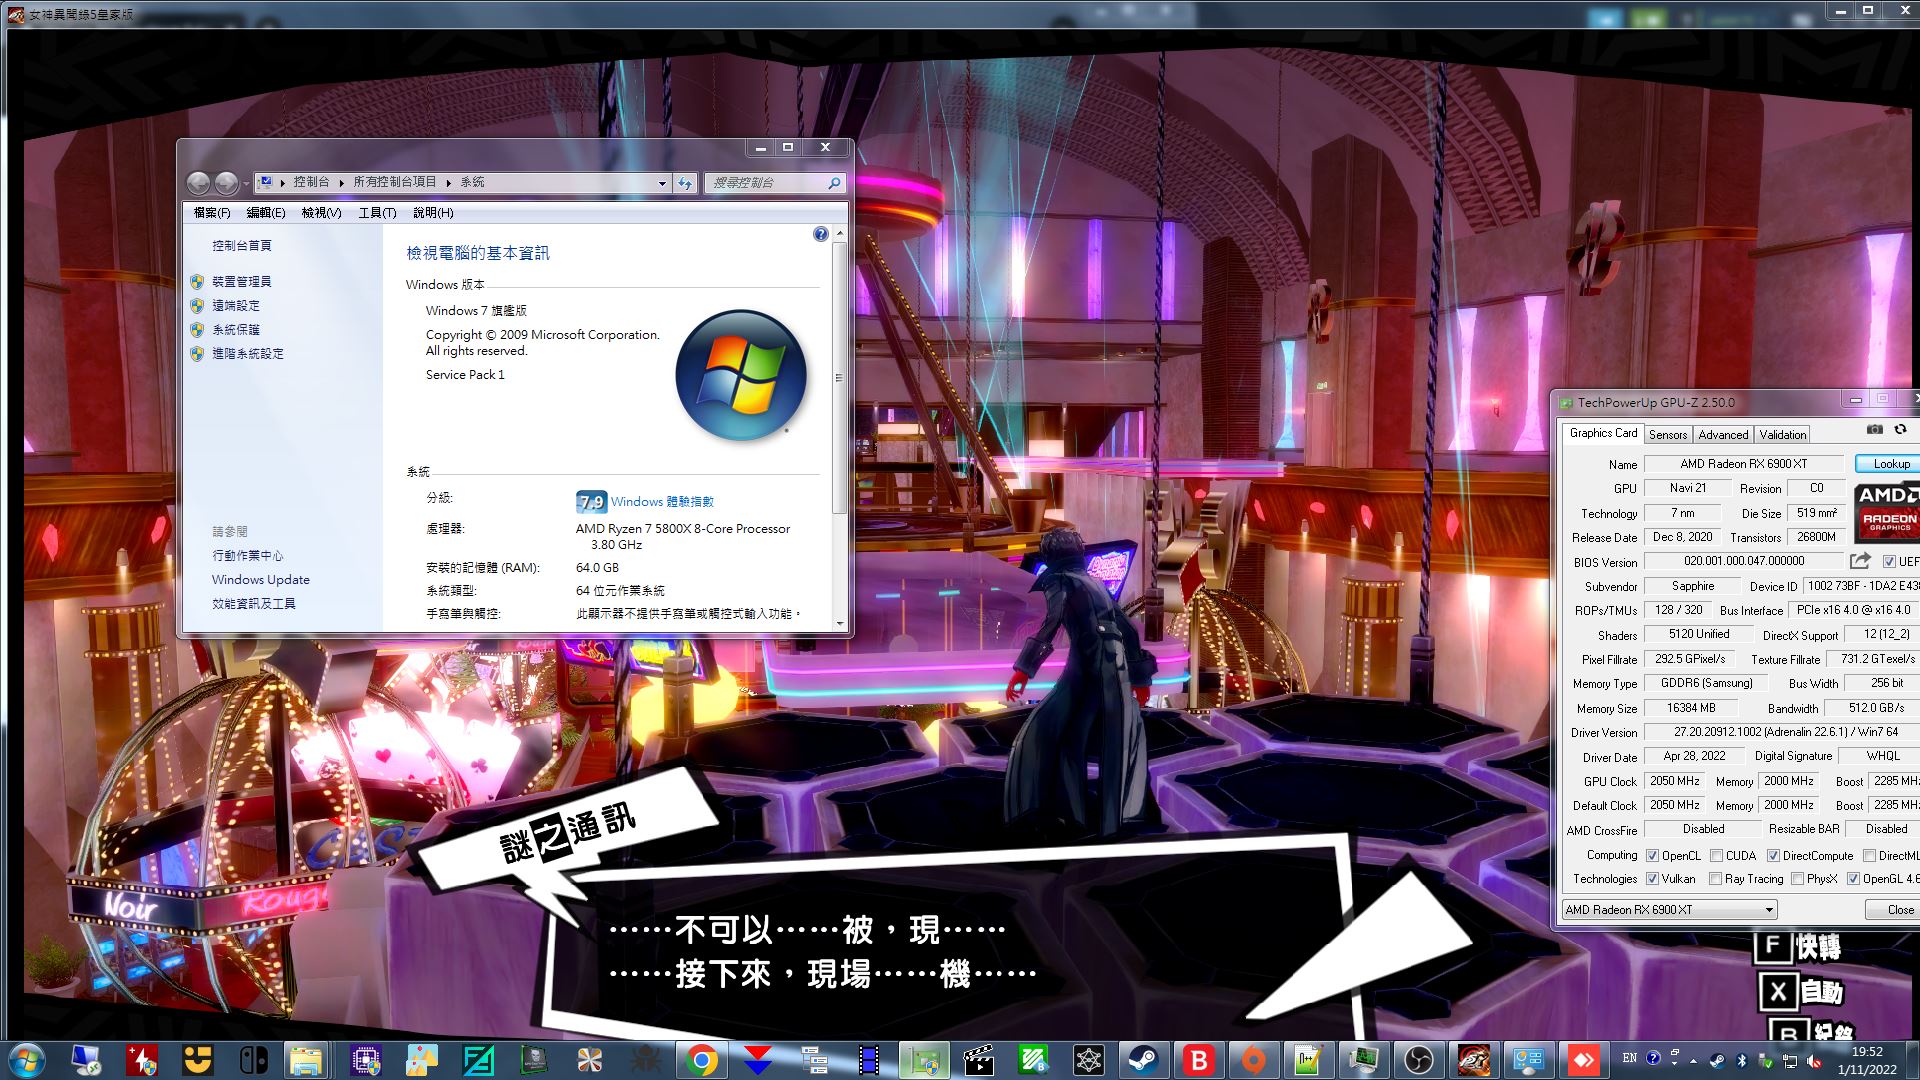This screenshot has width=1920, height=1080.
Task: Open Google Chrome from the taskbar
Action: (702, 1060)
